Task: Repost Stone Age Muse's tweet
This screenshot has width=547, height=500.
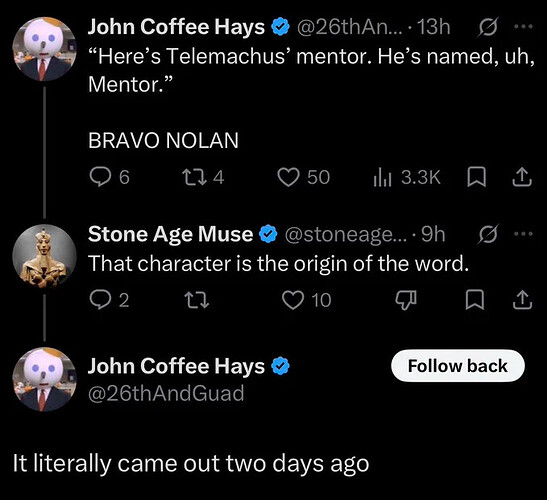Action: click(196, 300)
